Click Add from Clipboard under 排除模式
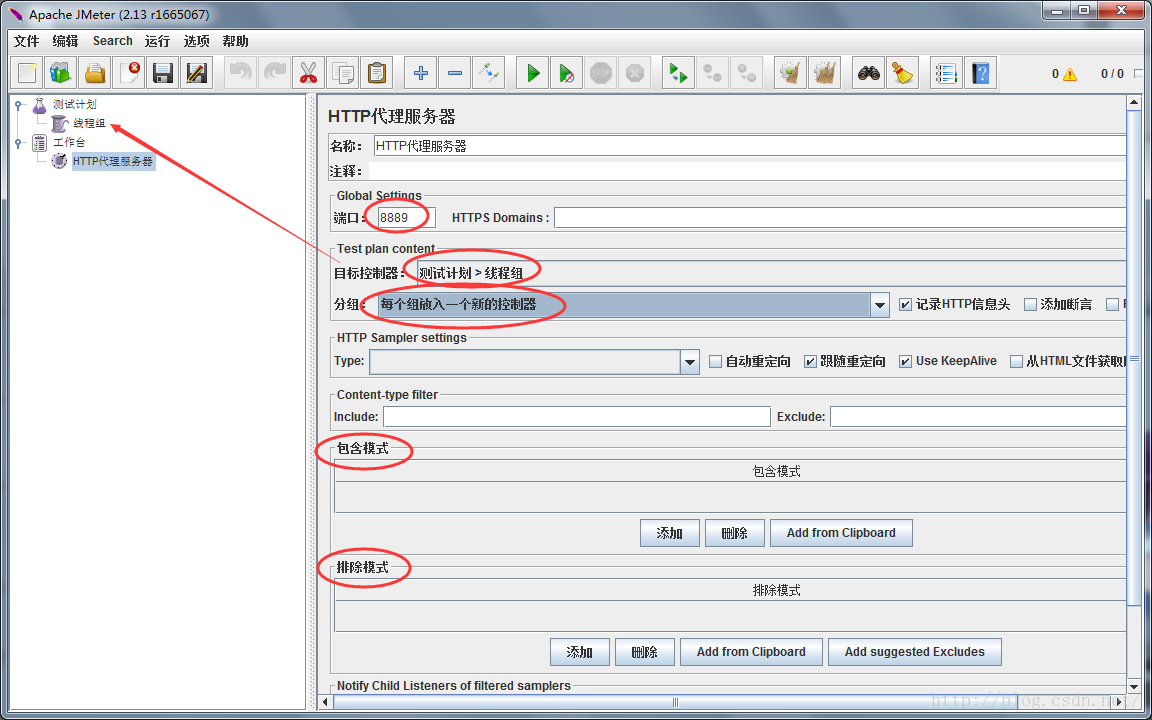Image resolution: width=1152 pixels, height=720 pixels. pos(751,652)
